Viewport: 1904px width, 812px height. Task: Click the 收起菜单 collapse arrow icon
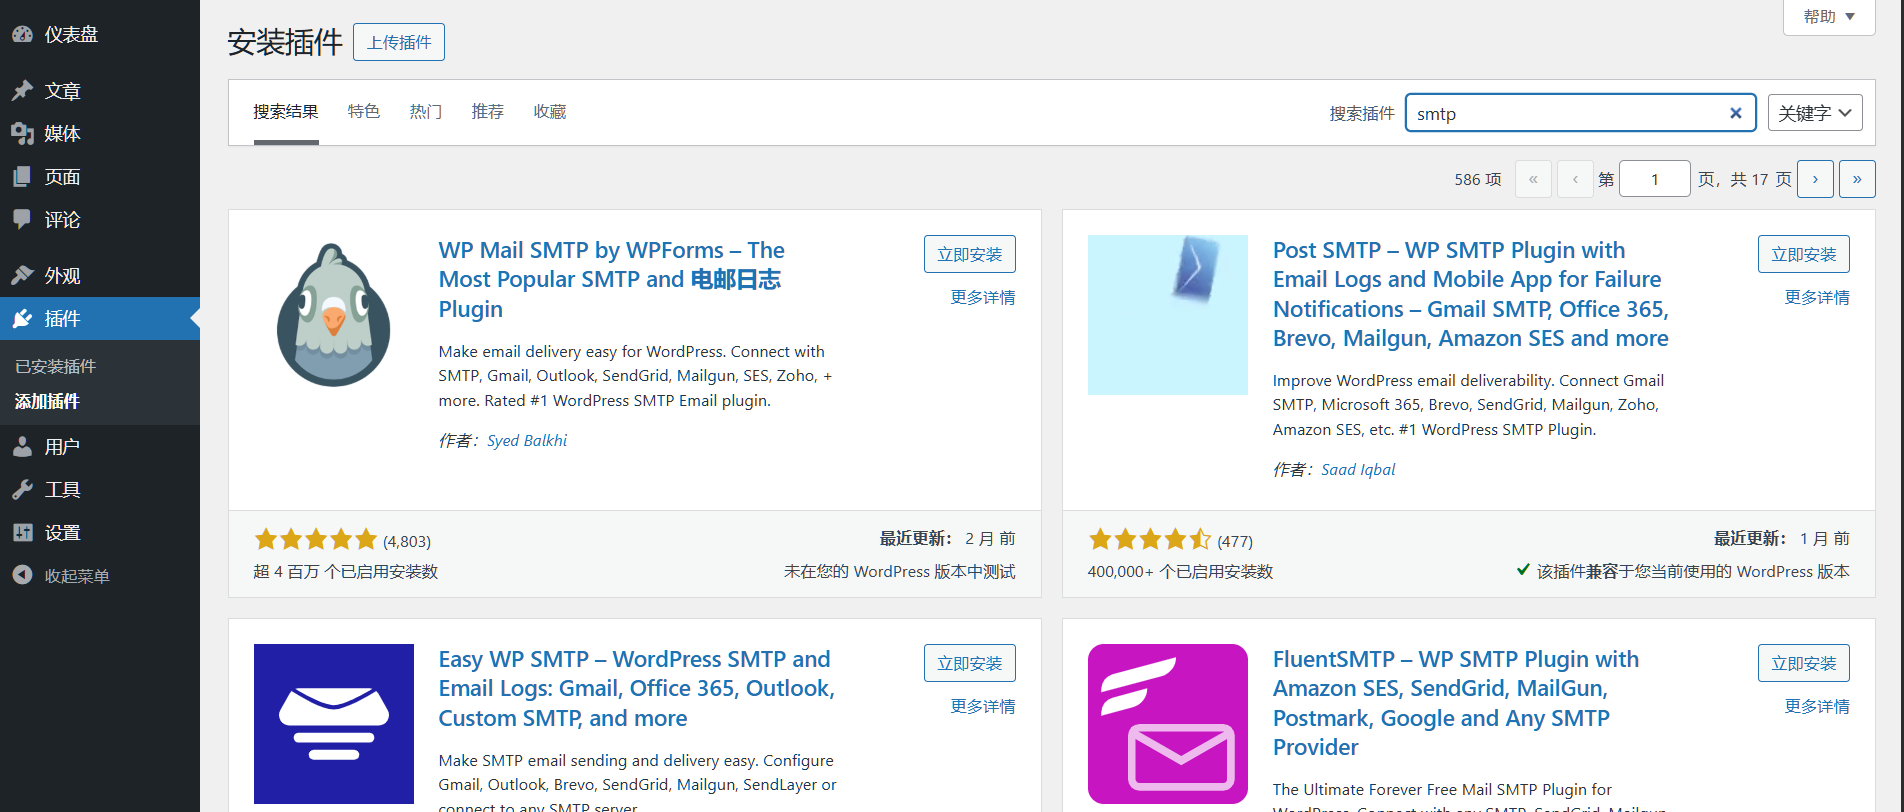click(23, 576)
